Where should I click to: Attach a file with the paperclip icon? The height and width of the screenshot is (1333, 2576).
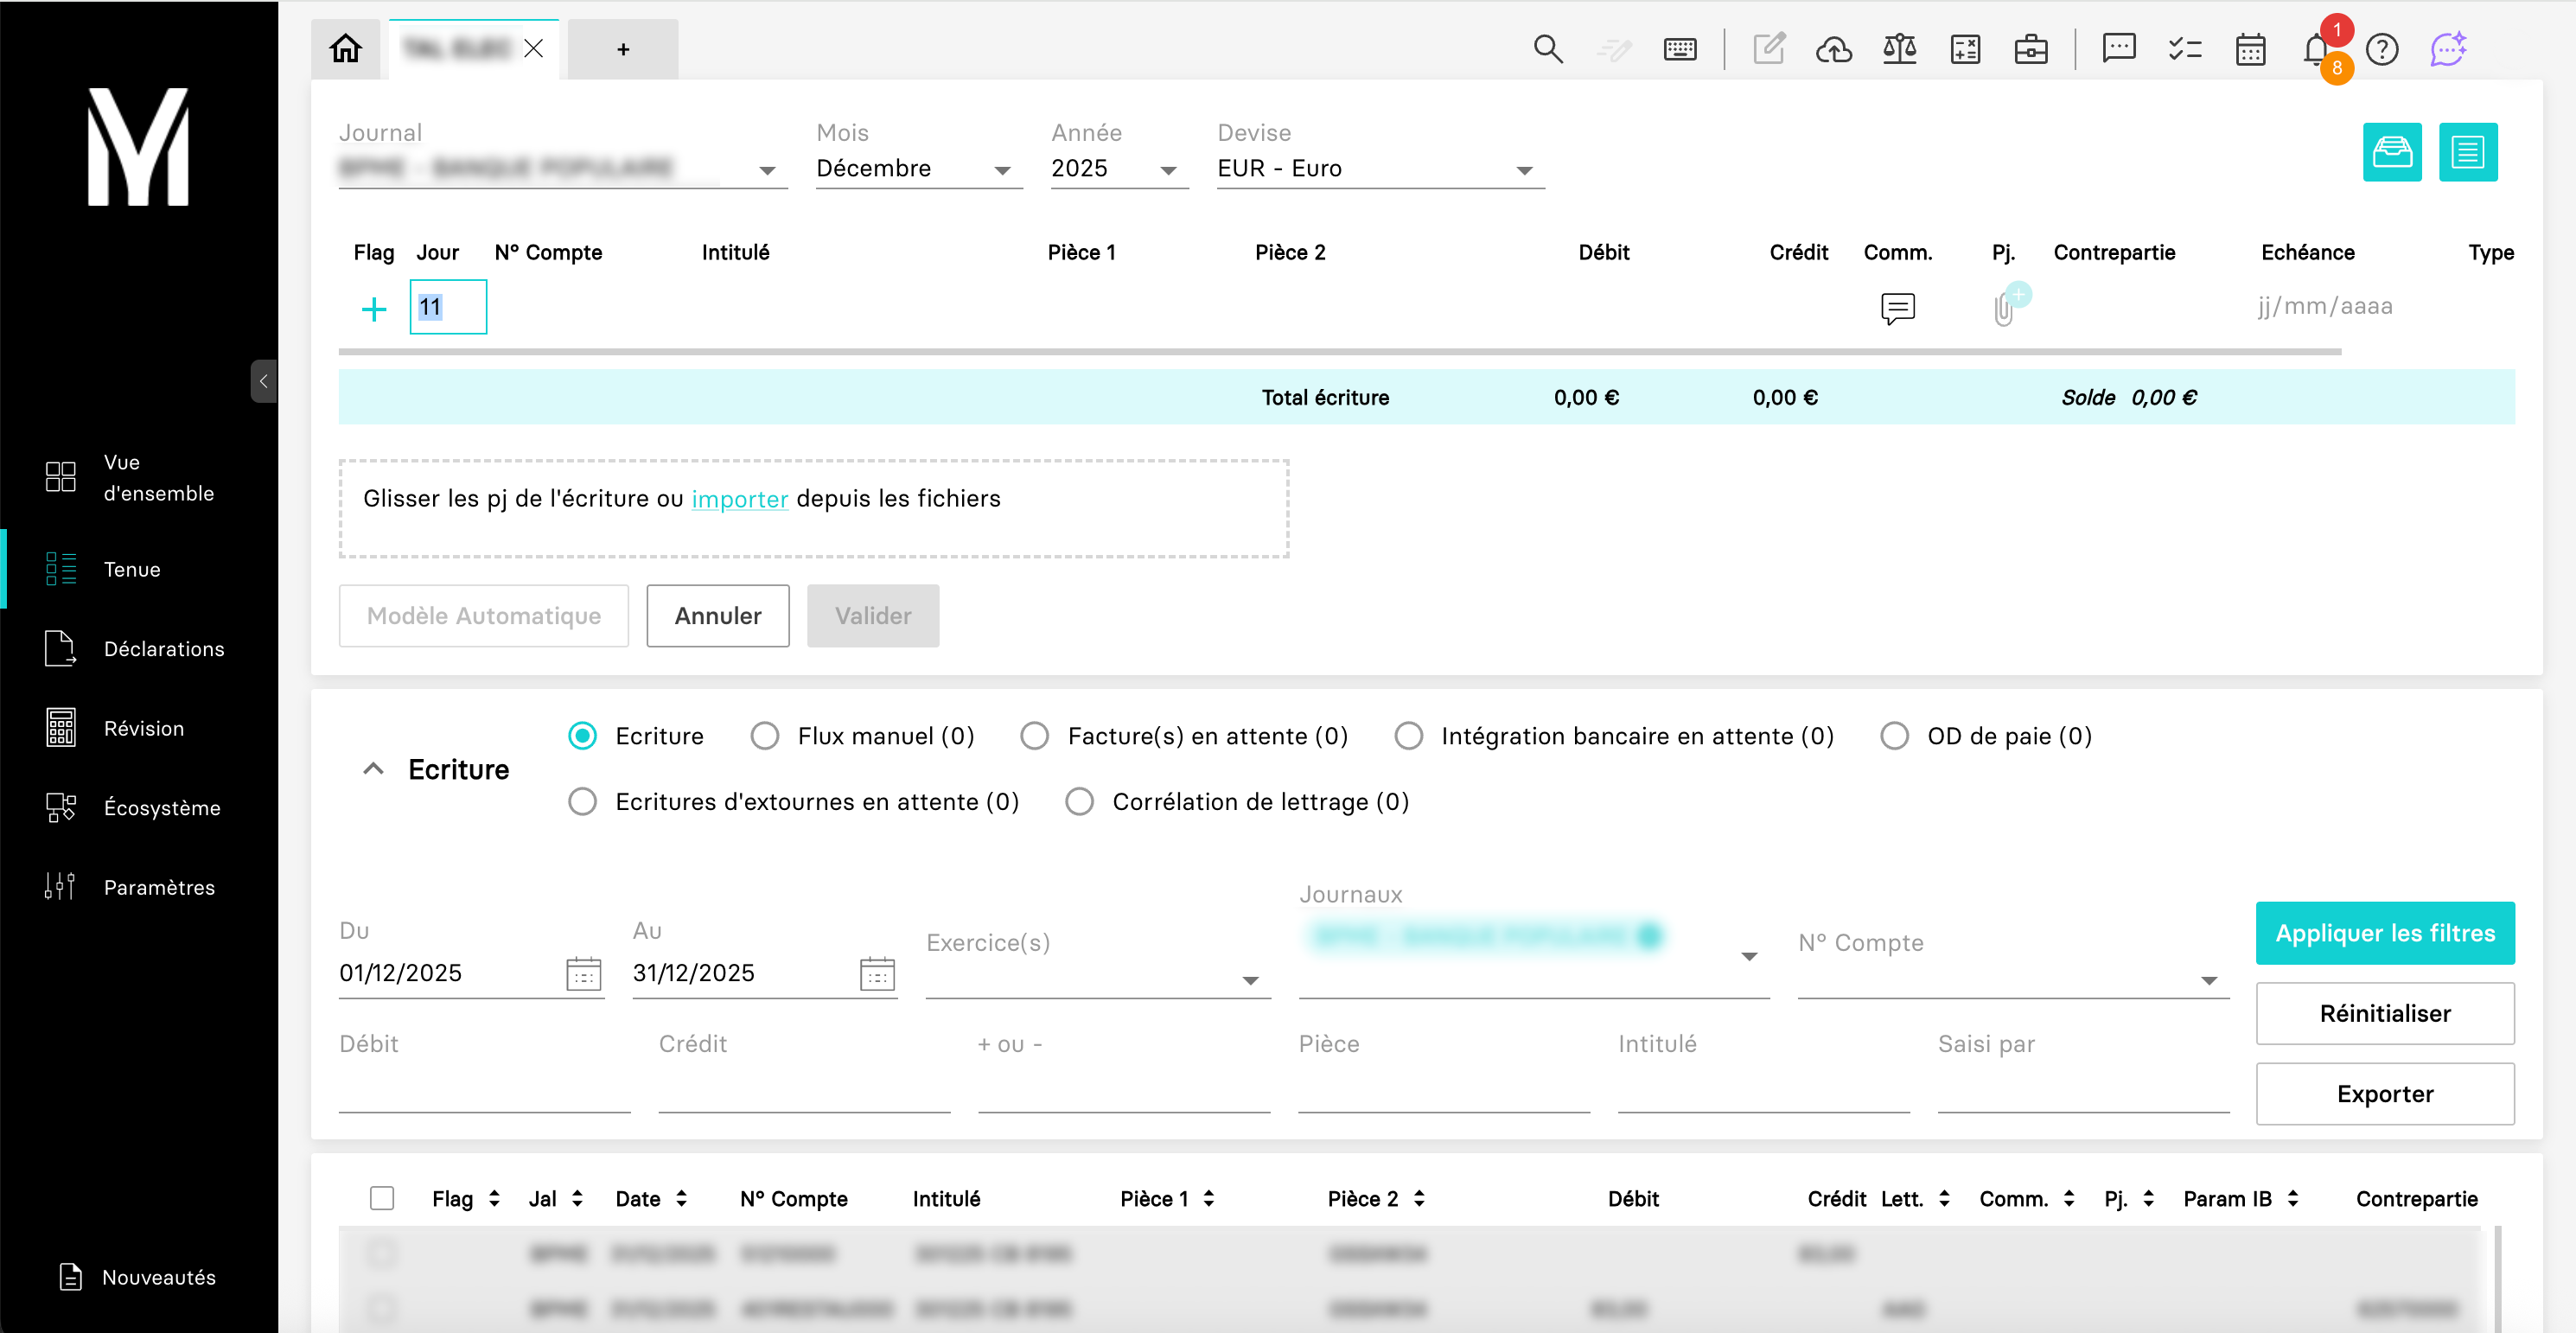pos(2005,307)
